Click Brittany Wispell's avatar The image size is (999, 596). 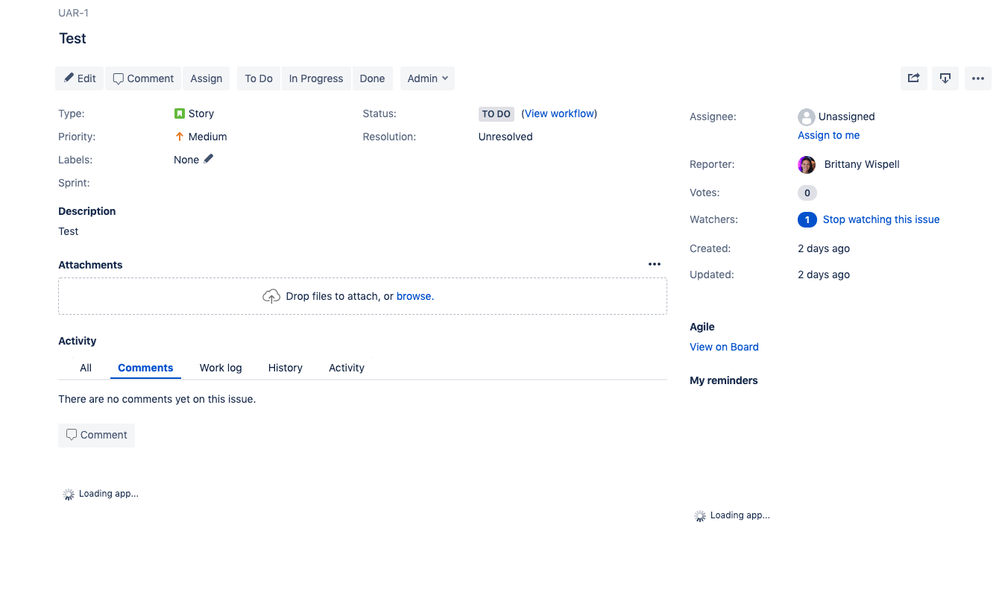tap(807, 164)
